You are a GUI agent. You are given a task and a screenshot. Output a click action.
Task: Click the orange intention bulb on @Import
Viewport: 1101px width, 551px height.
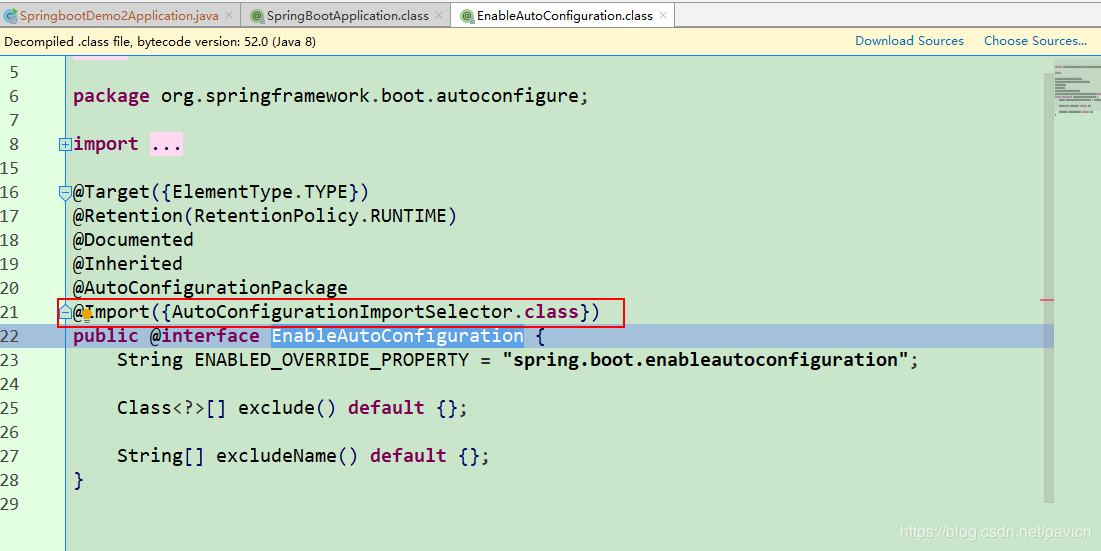(87, 314)
